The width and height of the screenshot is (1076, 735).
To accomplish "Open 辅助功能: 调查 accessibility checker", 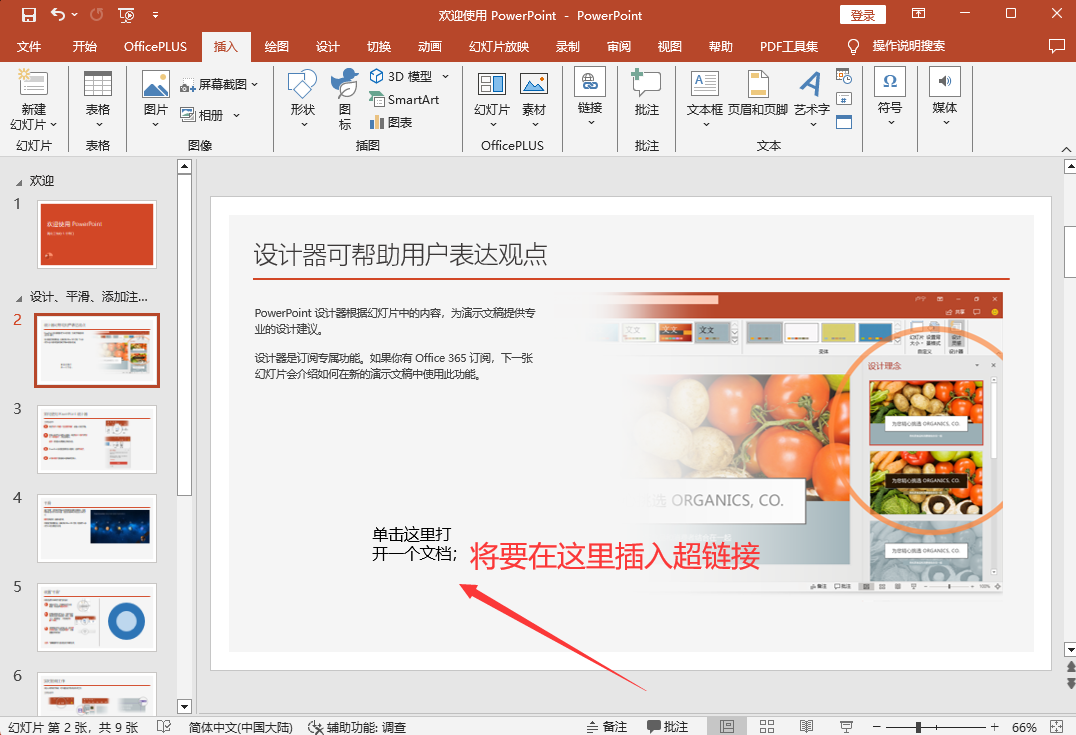I will click(x=357, y=727).
